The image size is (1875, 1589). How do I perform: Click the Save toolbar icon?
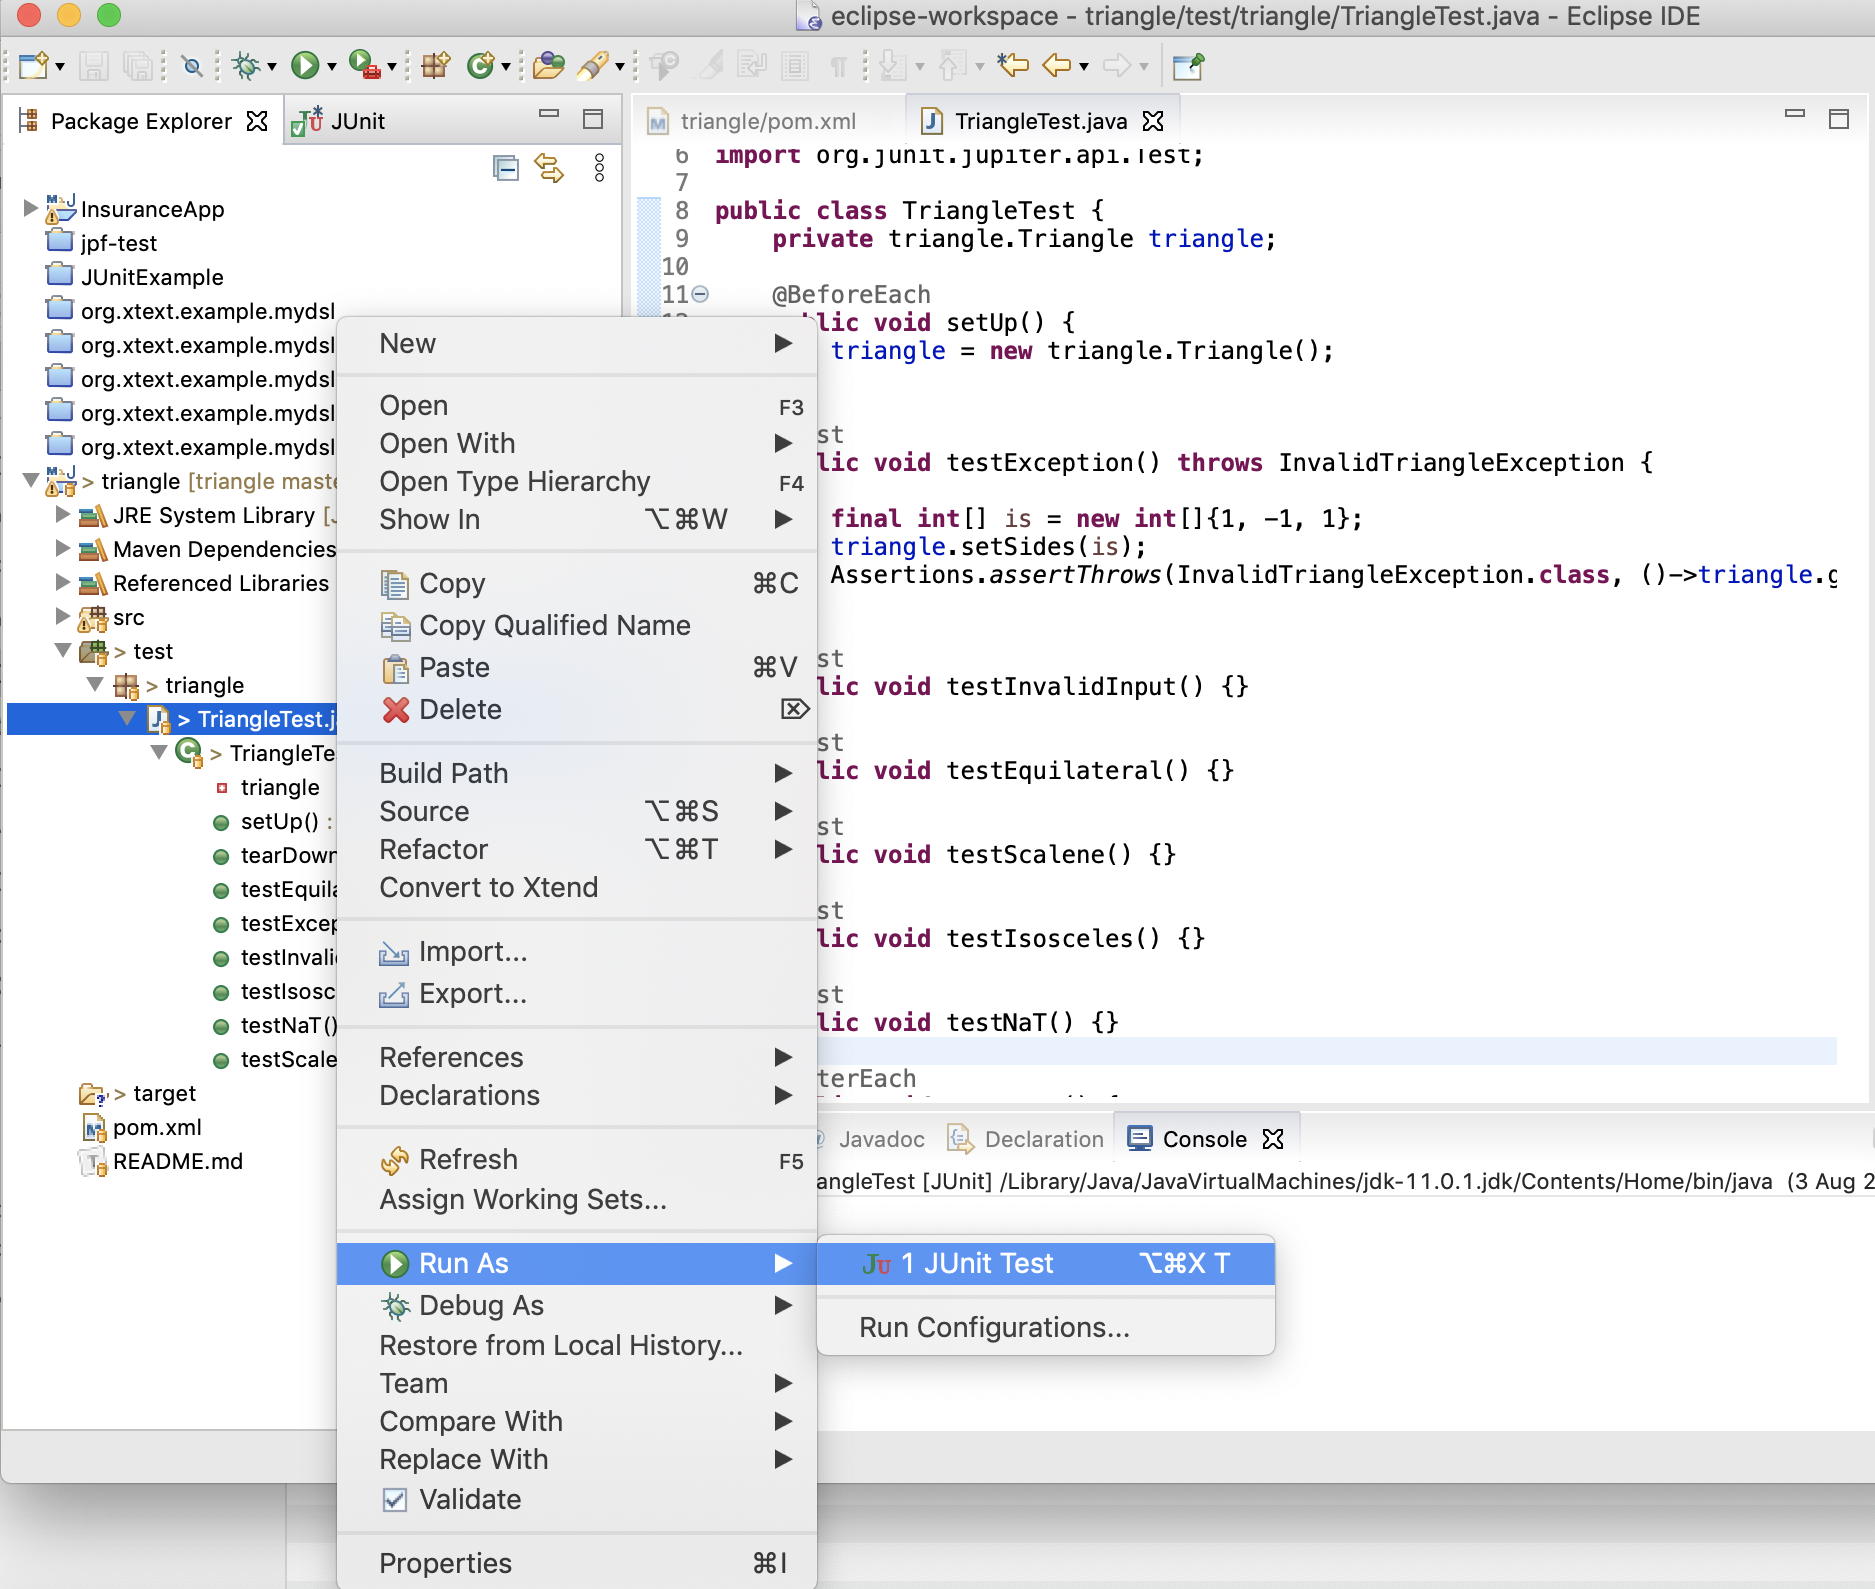pos(94,66)
